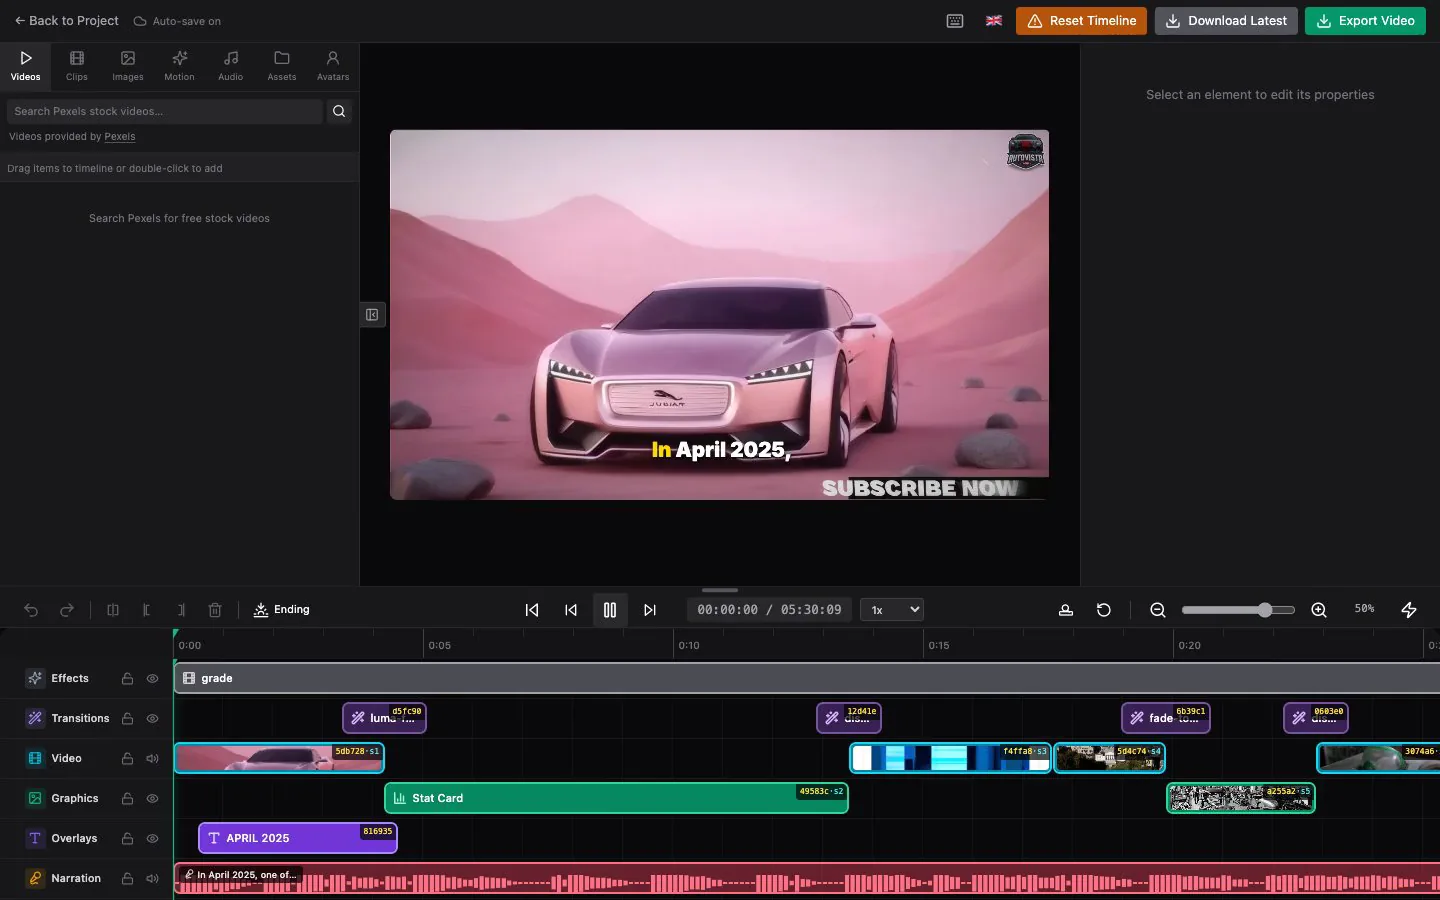This screenshot has width=1440, height=900.
Task: Lock the Video track
Action: (128, 759)
